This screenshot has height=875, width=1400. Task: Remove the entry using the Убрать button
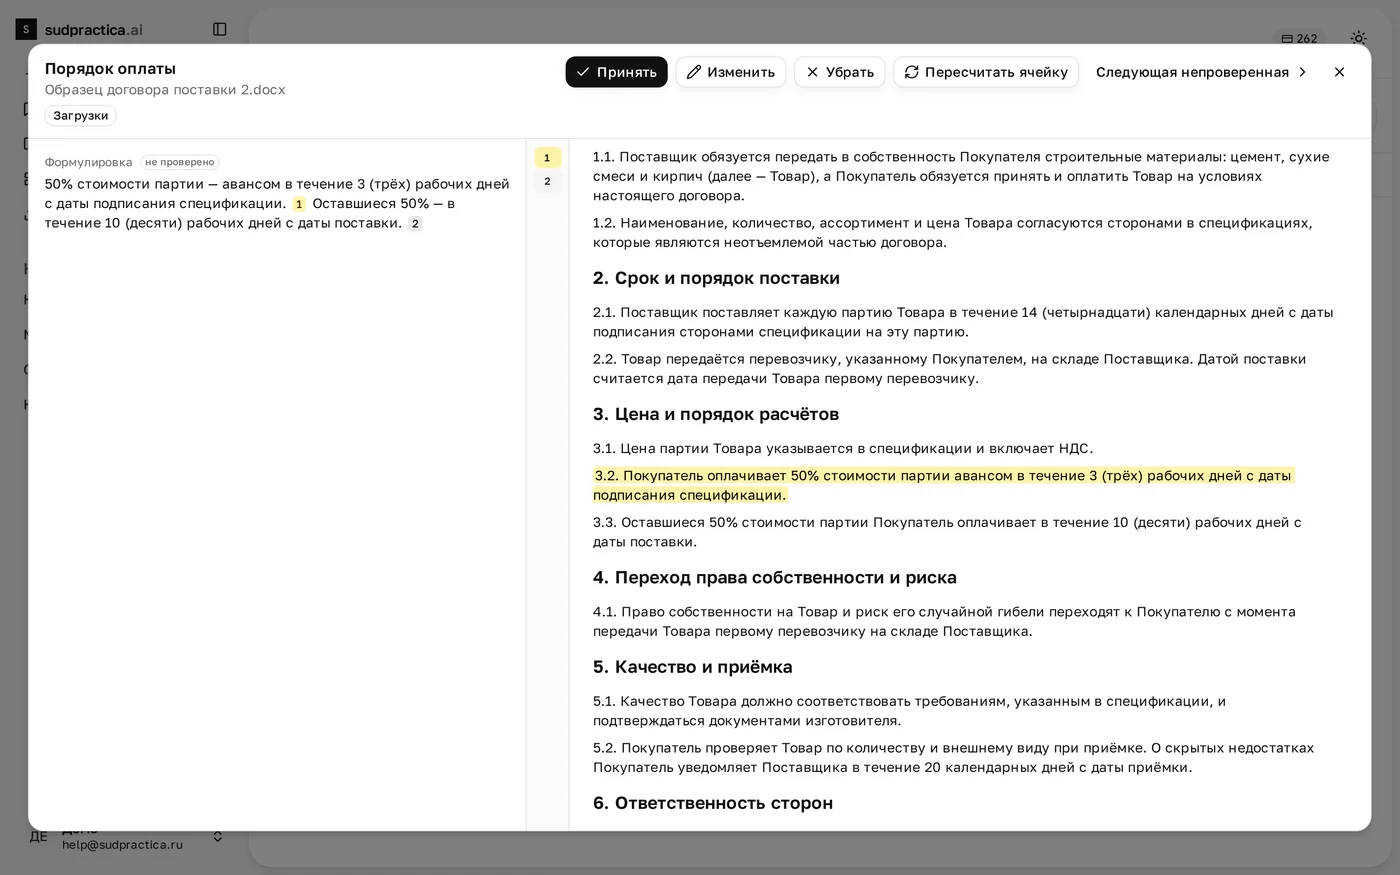840,72
